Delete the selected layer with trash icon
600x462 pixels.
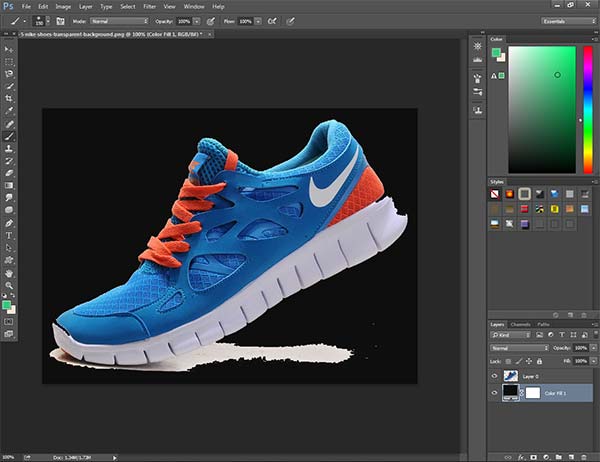pyautogui.click(x=584, y=457)
